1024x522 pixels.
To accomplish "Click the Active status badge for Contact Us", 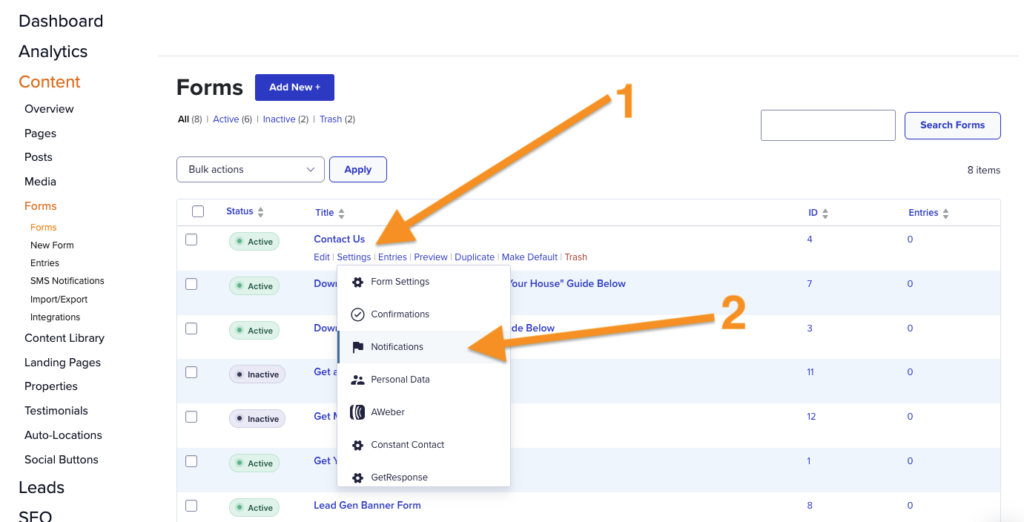I will pos(254,242).
